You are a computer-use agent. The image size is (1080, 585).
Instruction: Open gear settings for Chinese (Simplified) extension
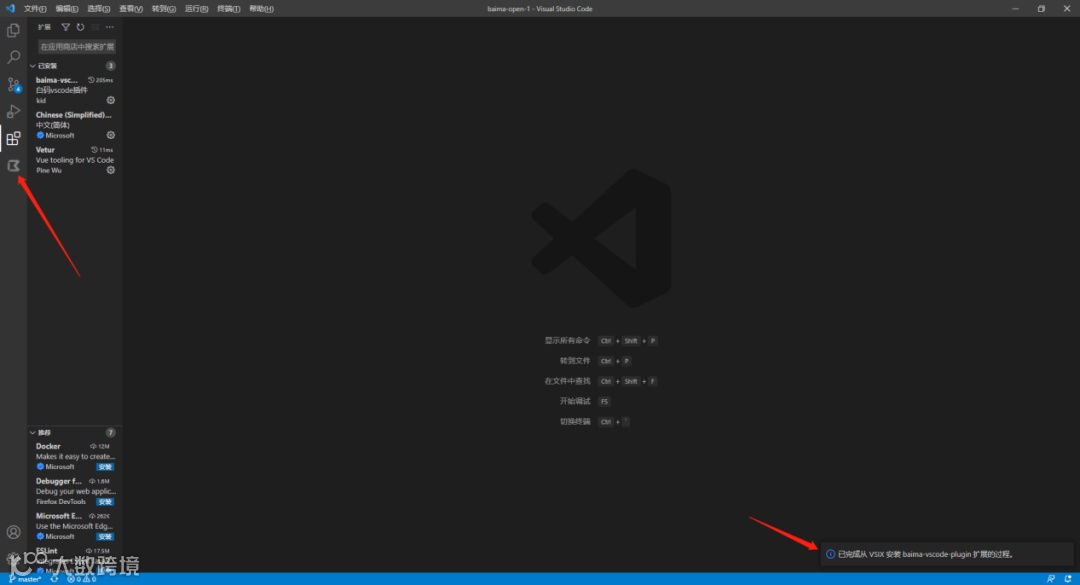point(110,135)
